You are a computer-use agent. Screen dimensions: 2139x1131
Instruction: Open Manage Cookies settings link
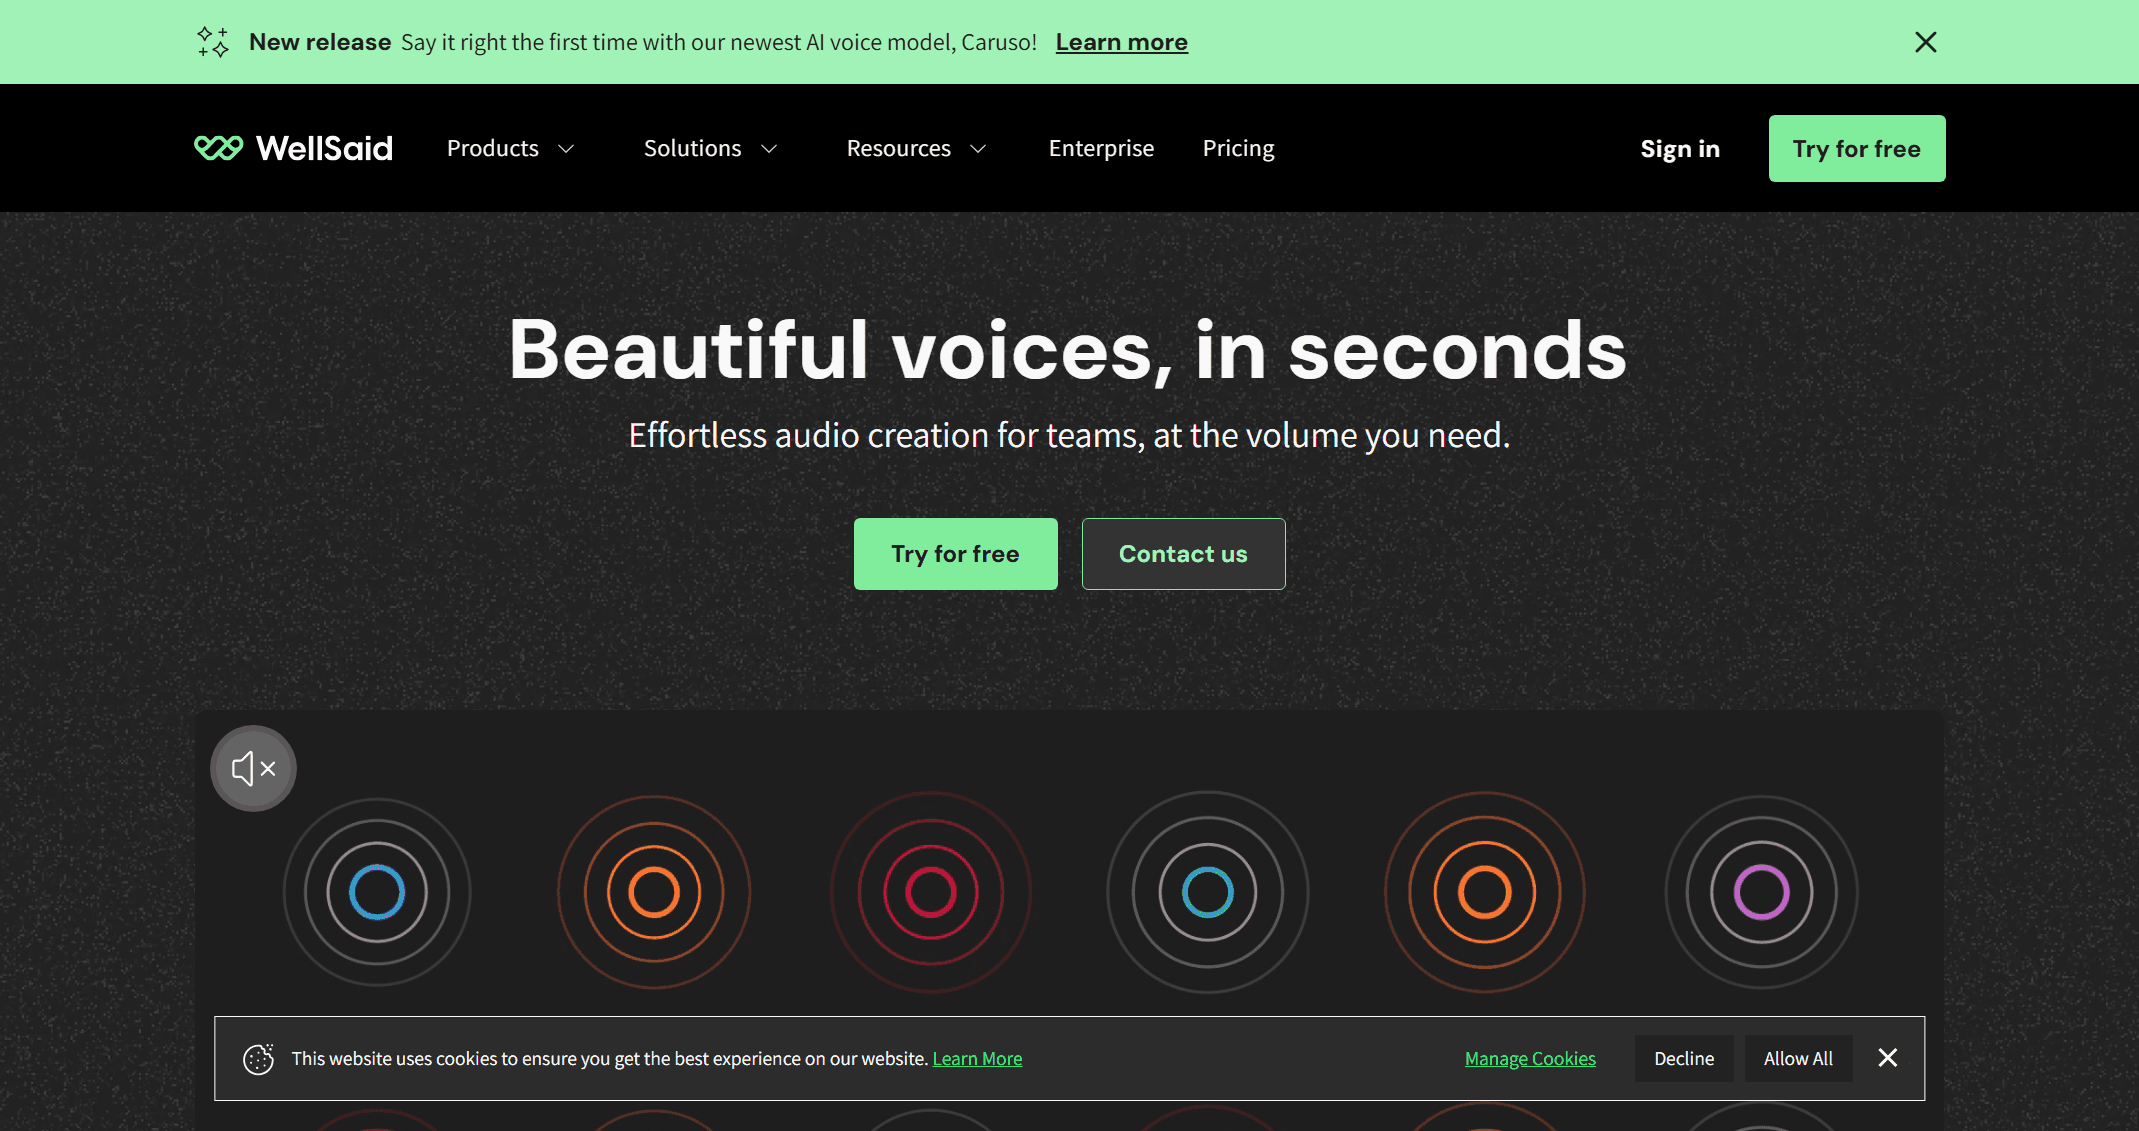click(x=1530, y=1058)
